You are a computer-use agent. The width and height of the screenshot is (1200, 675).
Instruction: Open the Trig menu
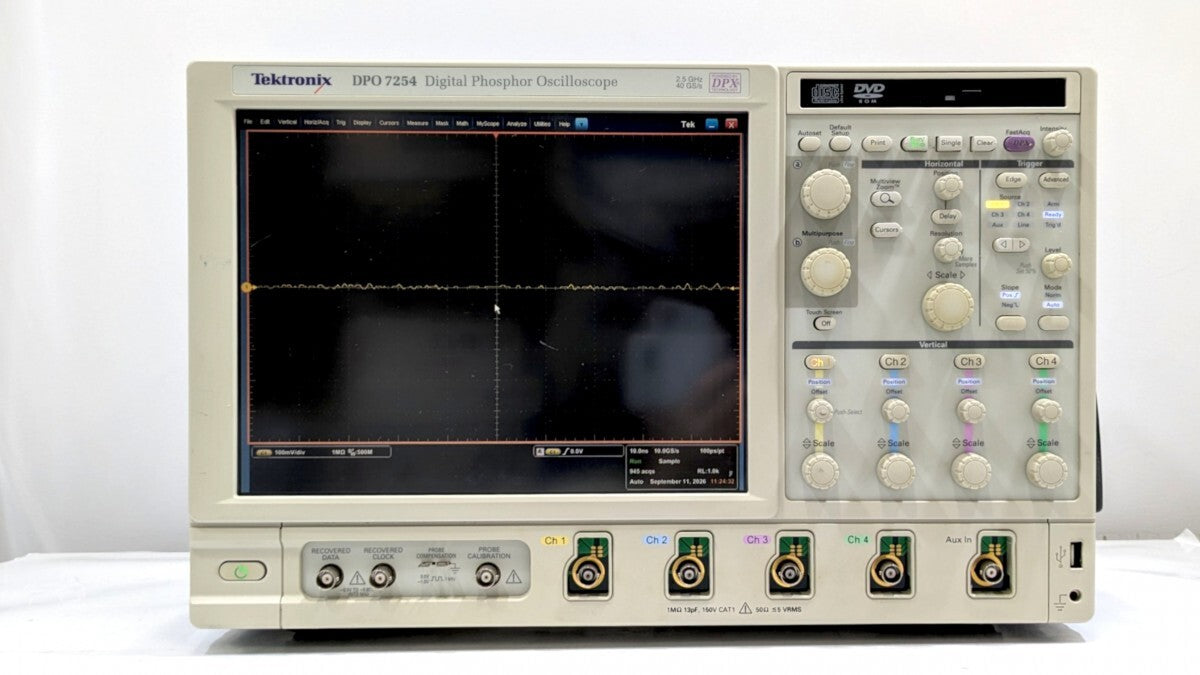(x=341, y=122)
